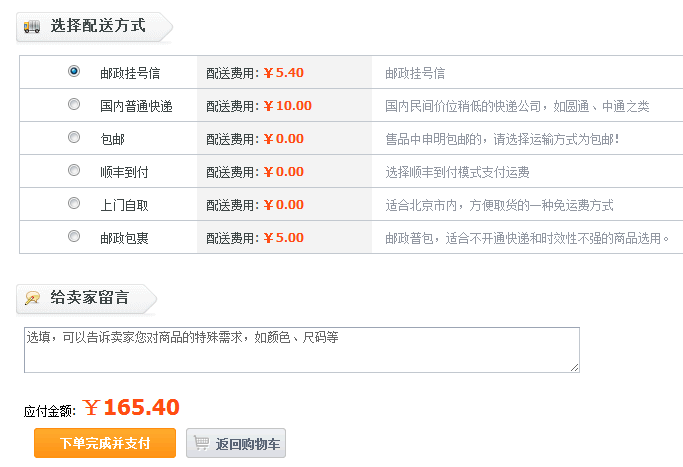
Task: Click the shopping cart icon
Action: tap(201, 443)
